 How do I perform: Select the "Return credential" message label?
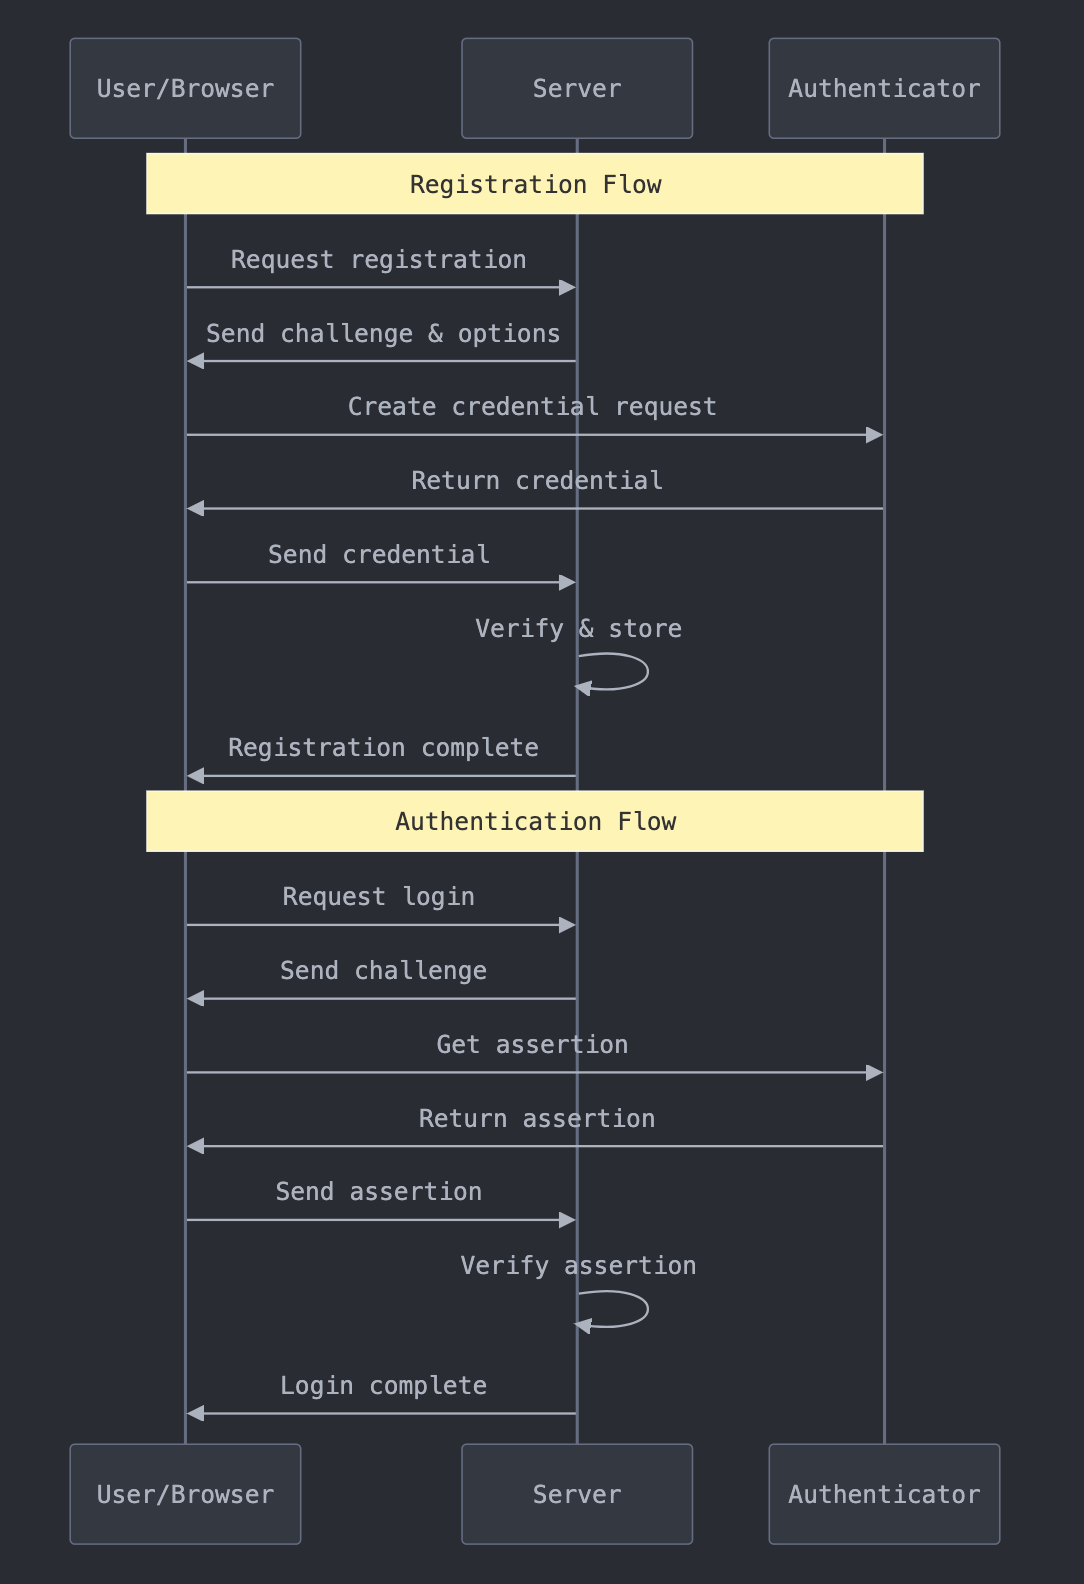536,481
